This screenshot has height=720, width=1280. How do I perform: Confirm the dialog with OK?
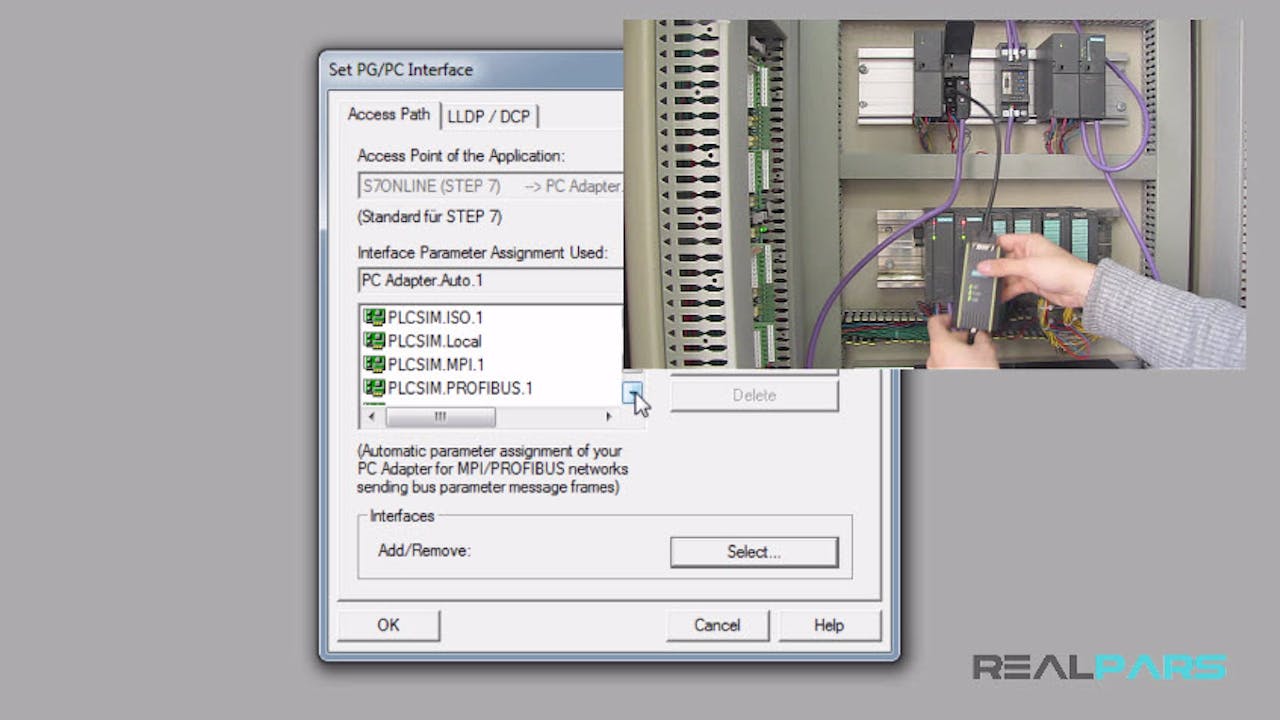click(388, 625)
